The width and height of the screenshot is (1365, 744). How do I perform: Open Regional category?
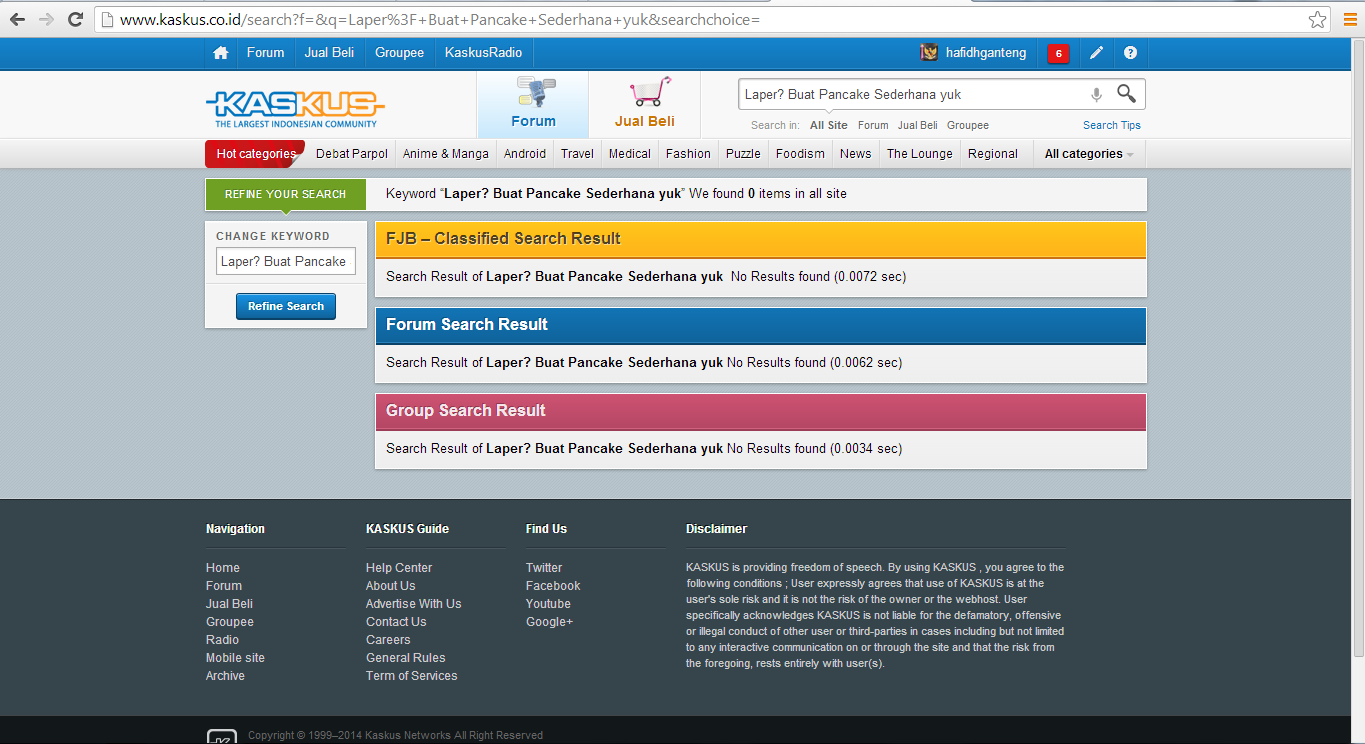pos(993,154)
